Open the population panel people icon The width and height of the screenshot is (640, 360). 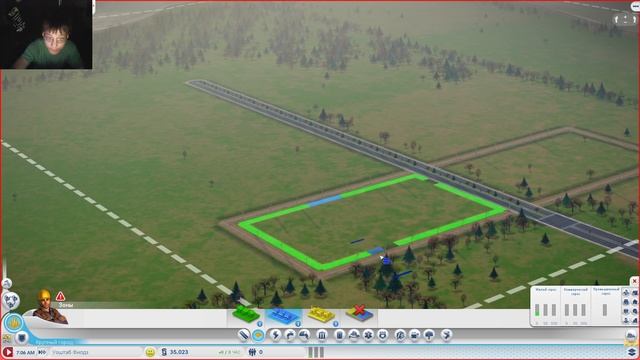coord(252,352)
